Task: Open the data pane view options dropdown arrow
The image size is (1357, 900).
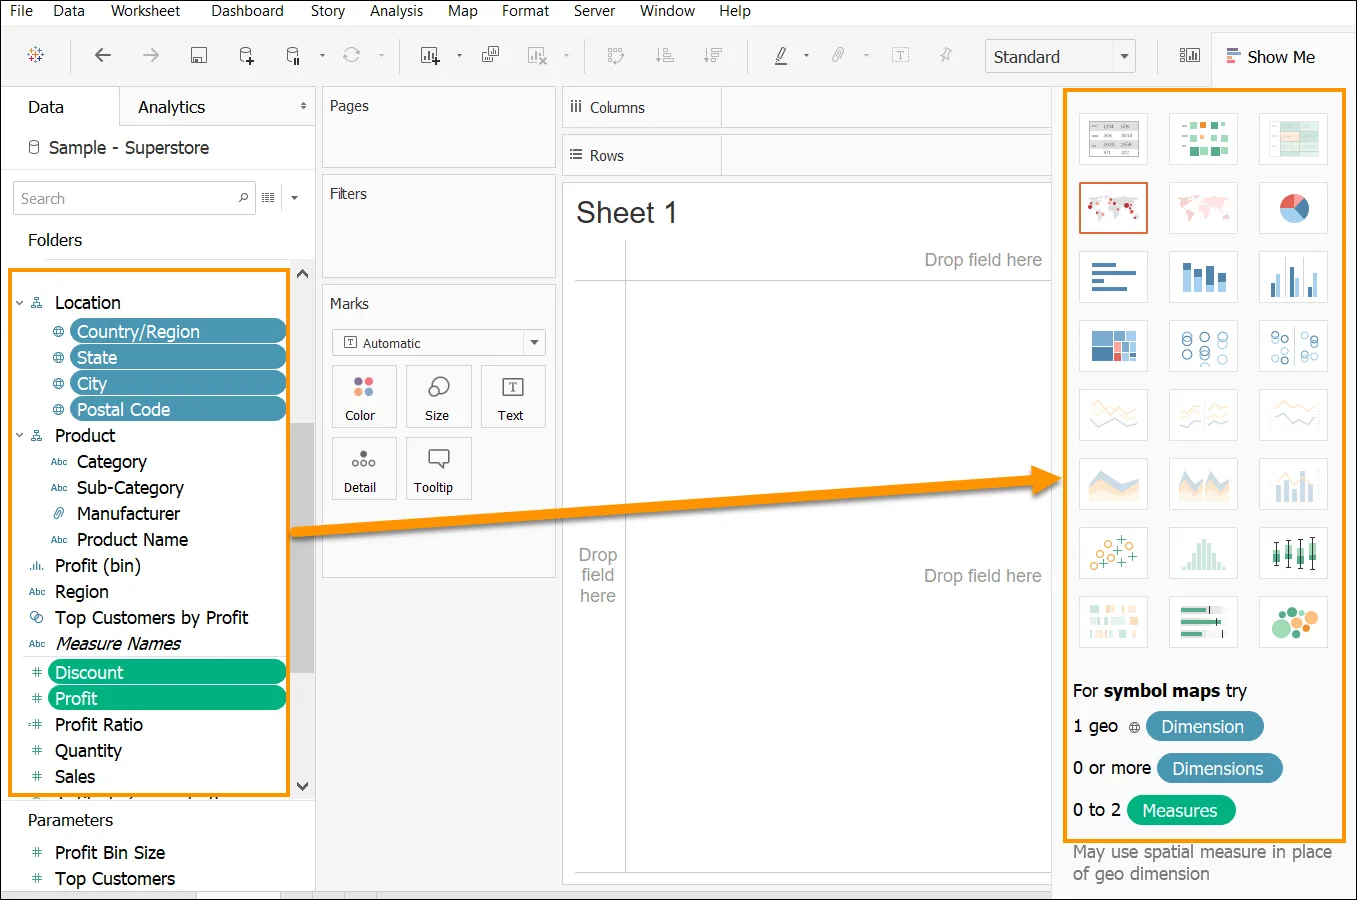Action: (294, 198)
